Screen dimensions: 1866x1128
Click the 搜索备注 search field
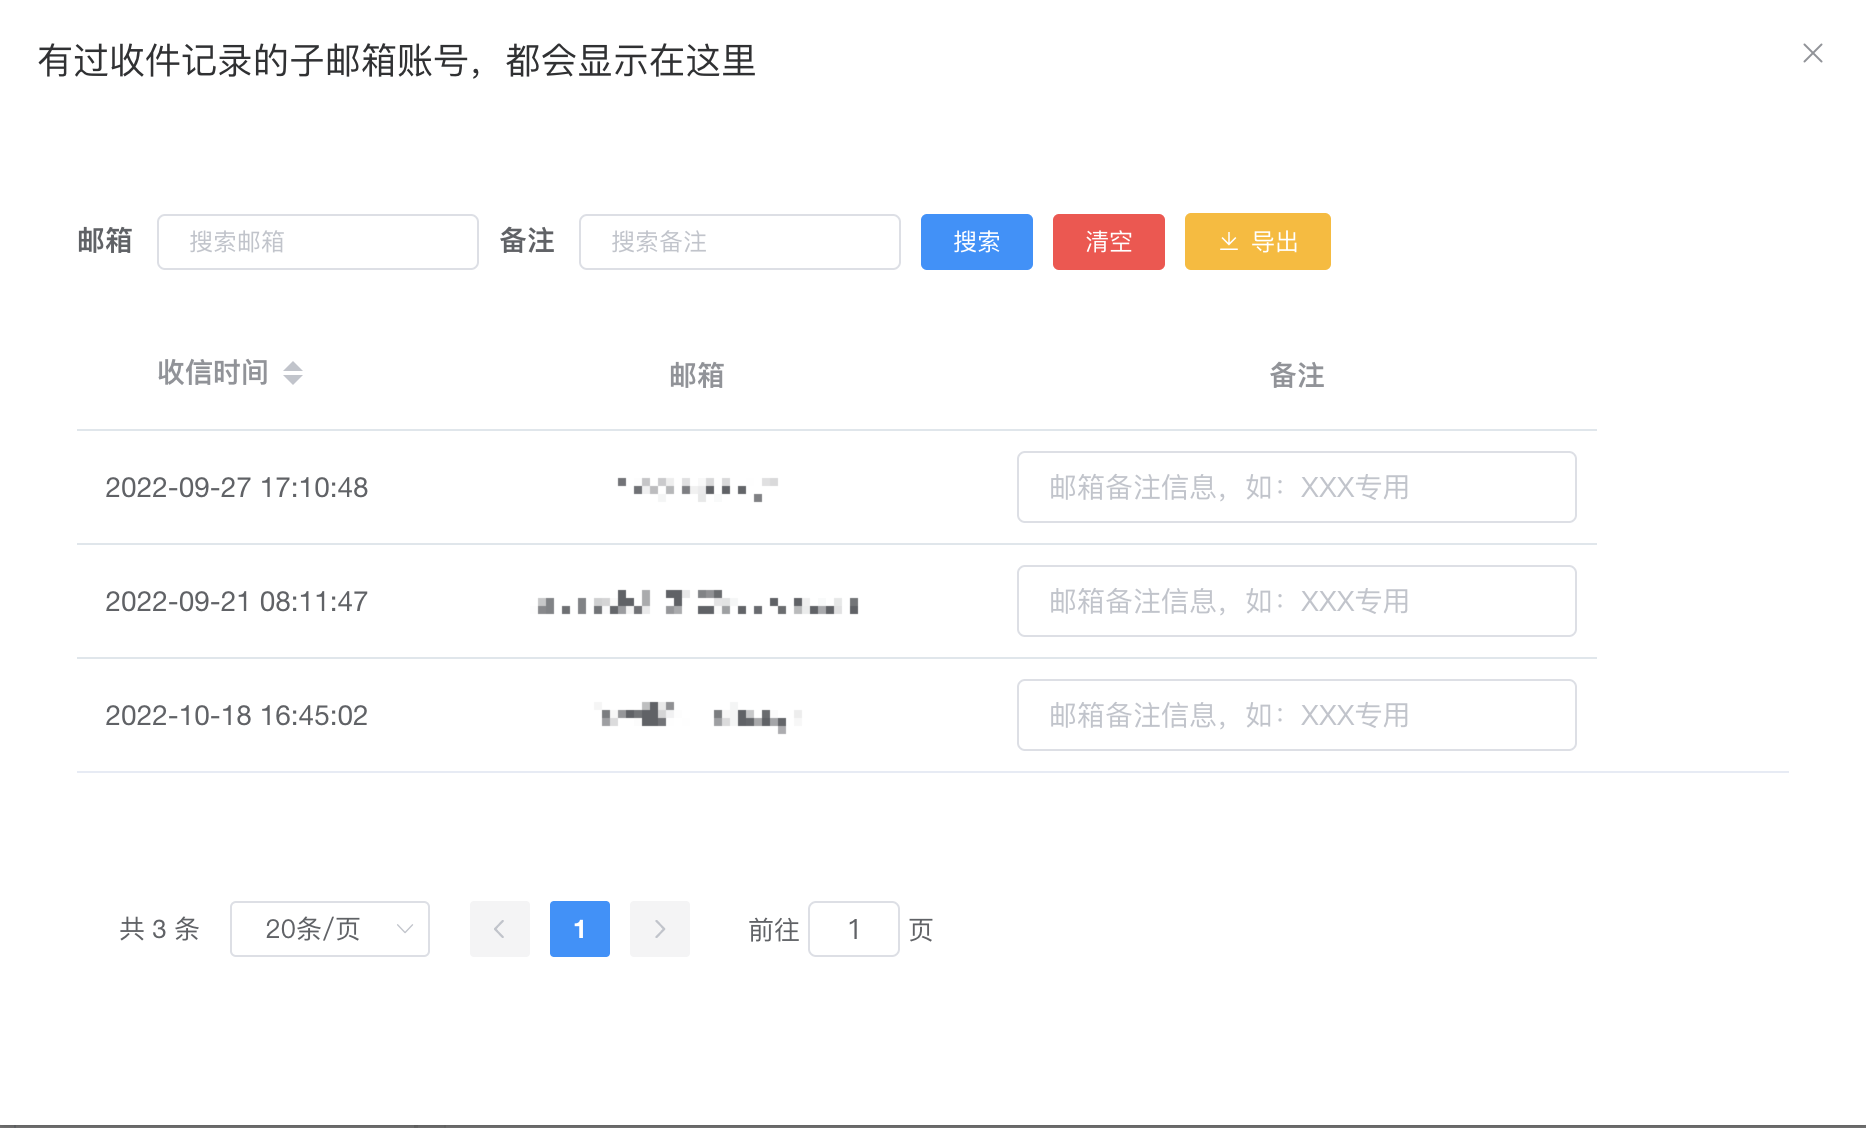coord(740,242)
